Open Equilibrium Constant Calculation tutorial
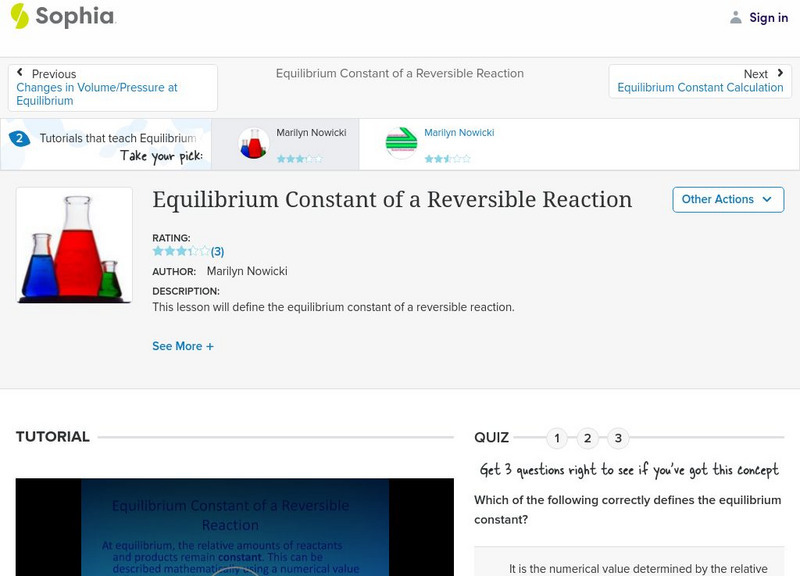Image resolution: width=800 pixels, height=576 pixels. pos(700,87)
